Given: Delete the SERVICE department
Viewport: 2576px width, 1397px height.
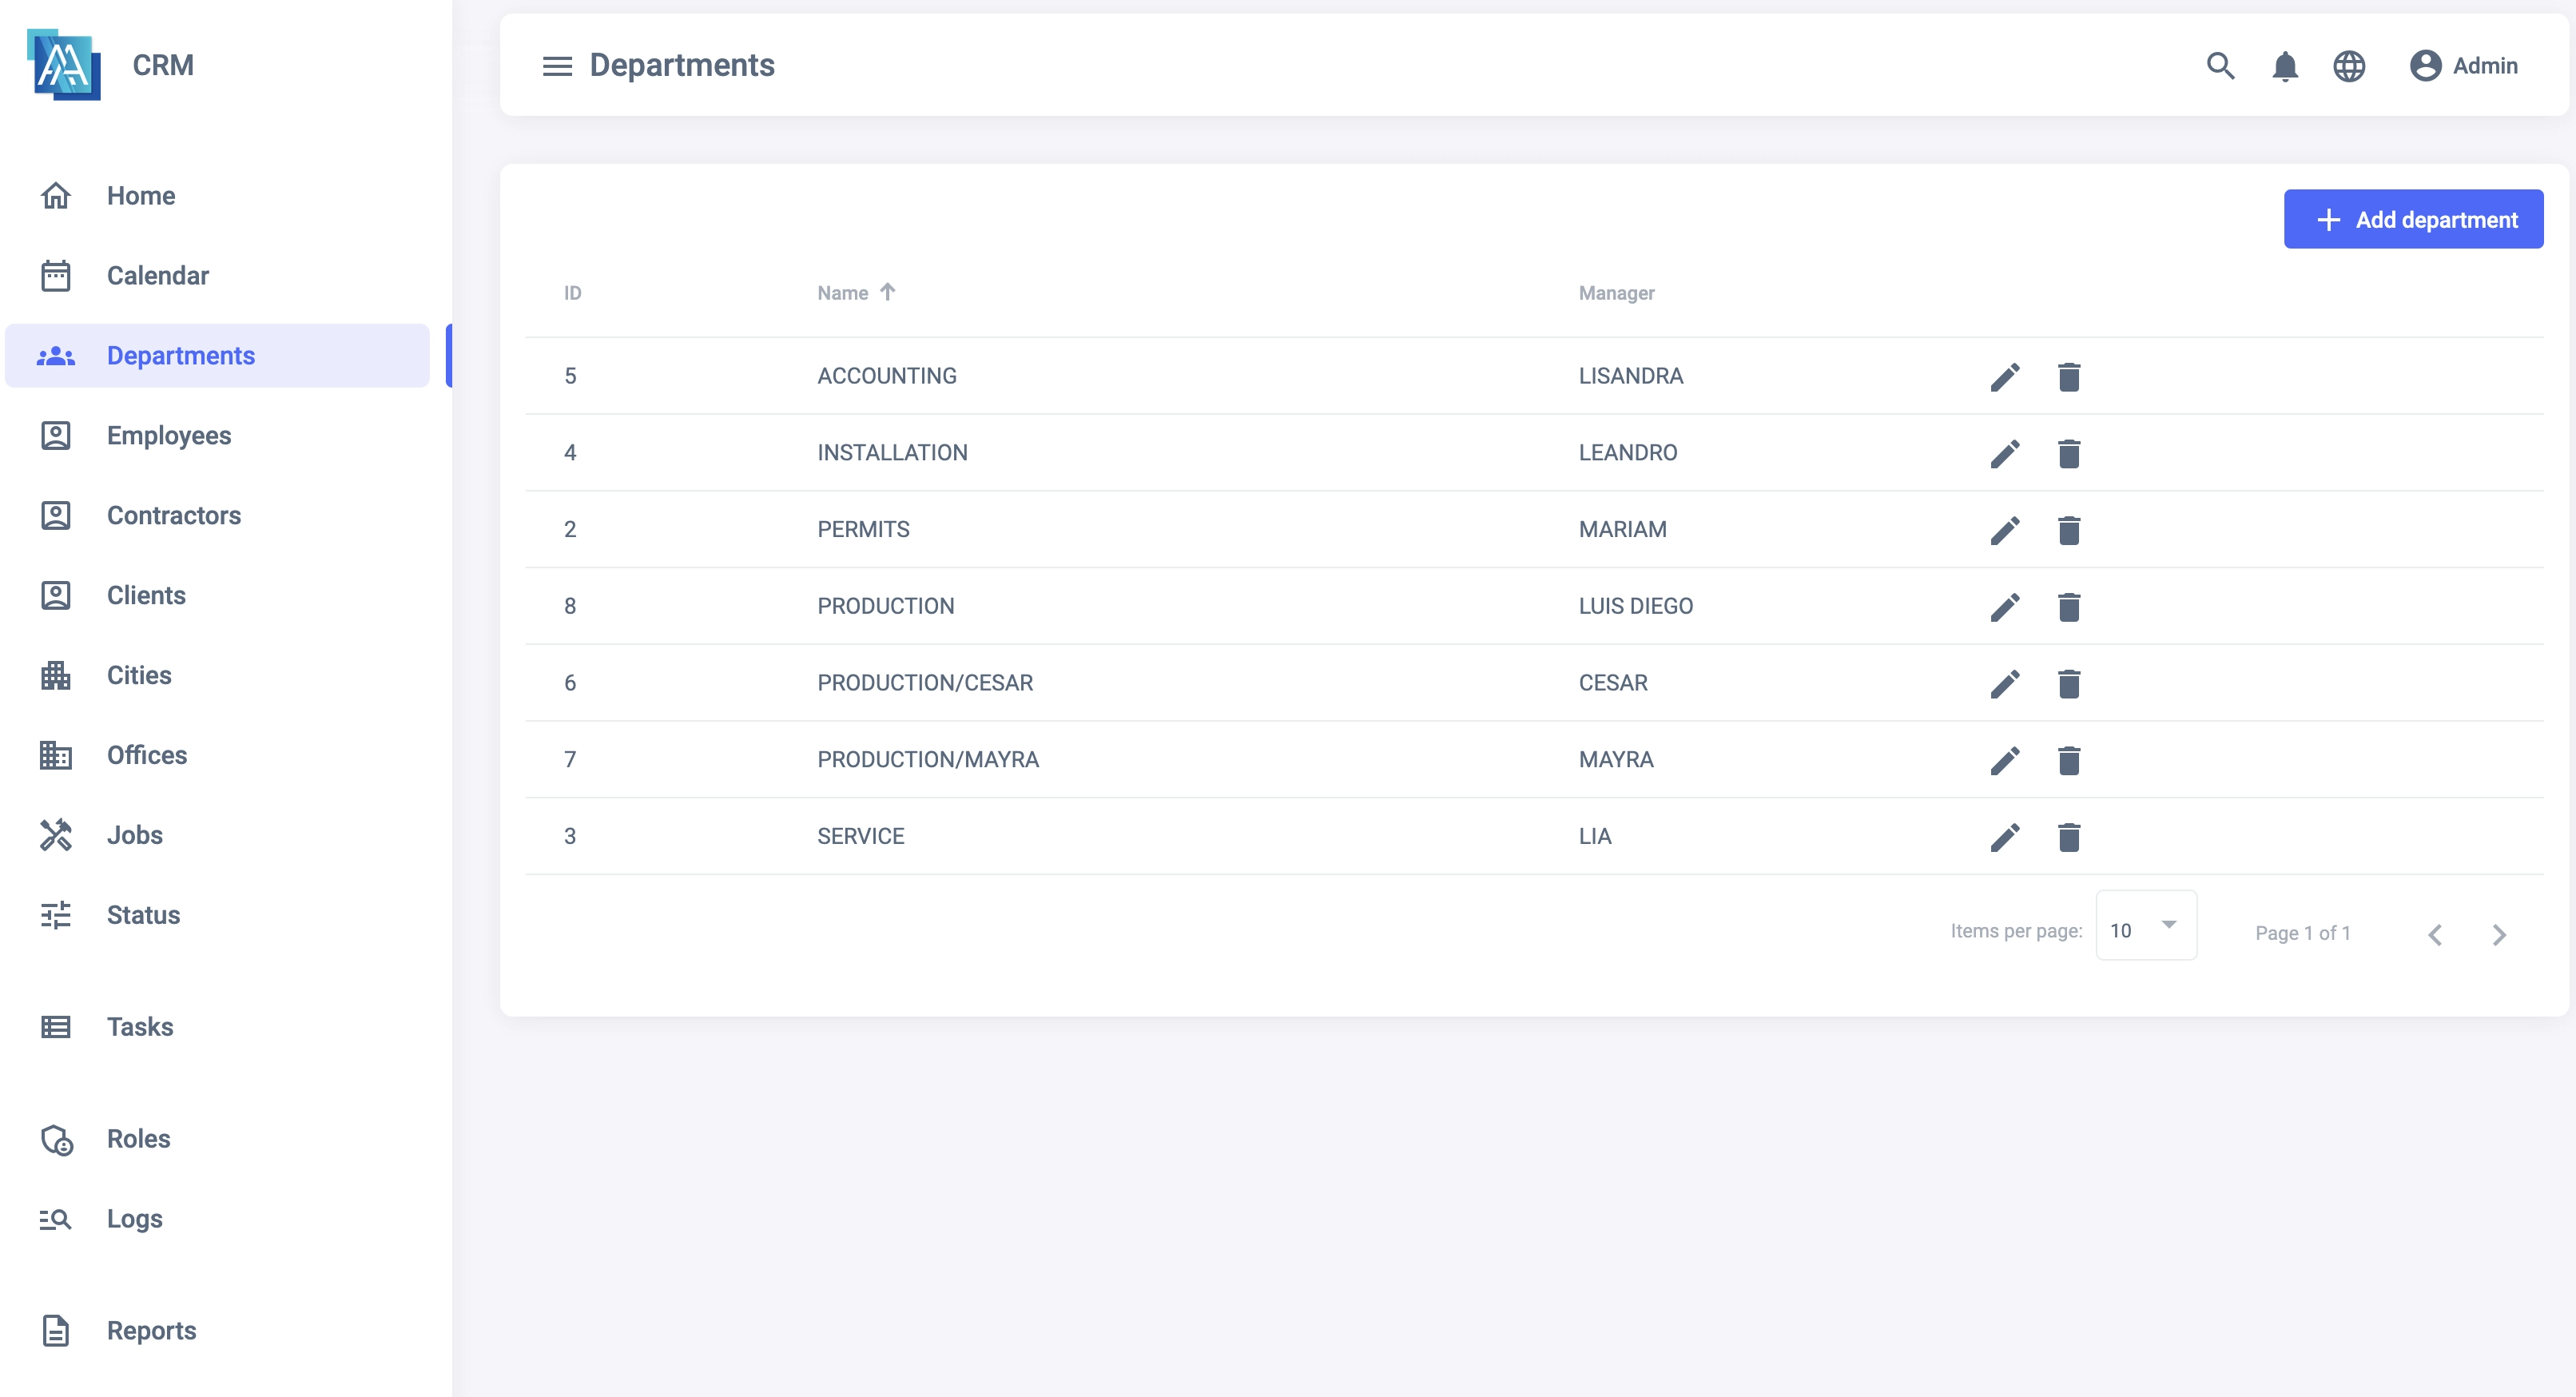Looking at the screenshot, I should [x=2069, y=837].
